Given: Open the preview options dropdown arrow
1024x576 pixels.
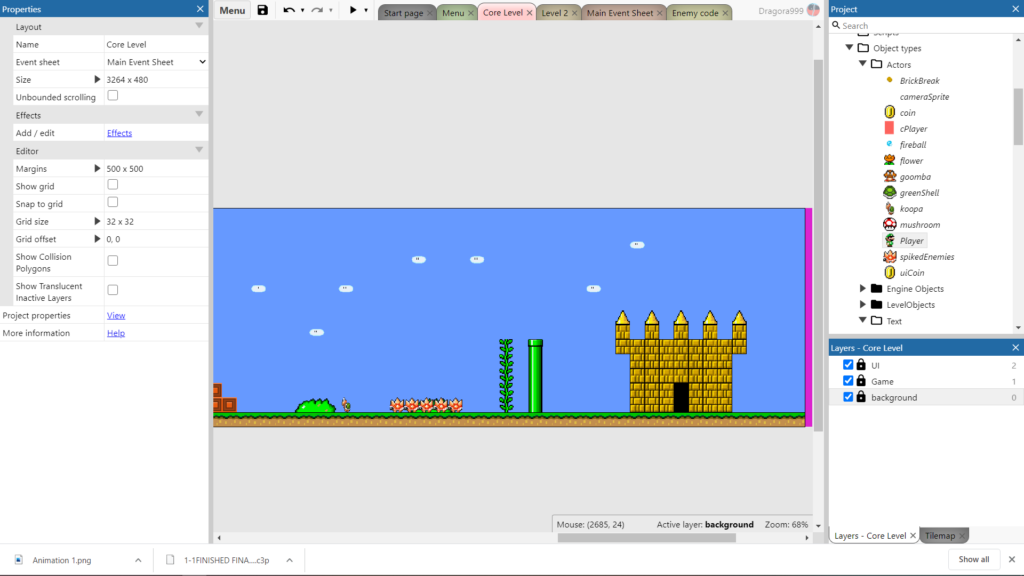Looking at the screenshot, I should click(366, 10).
